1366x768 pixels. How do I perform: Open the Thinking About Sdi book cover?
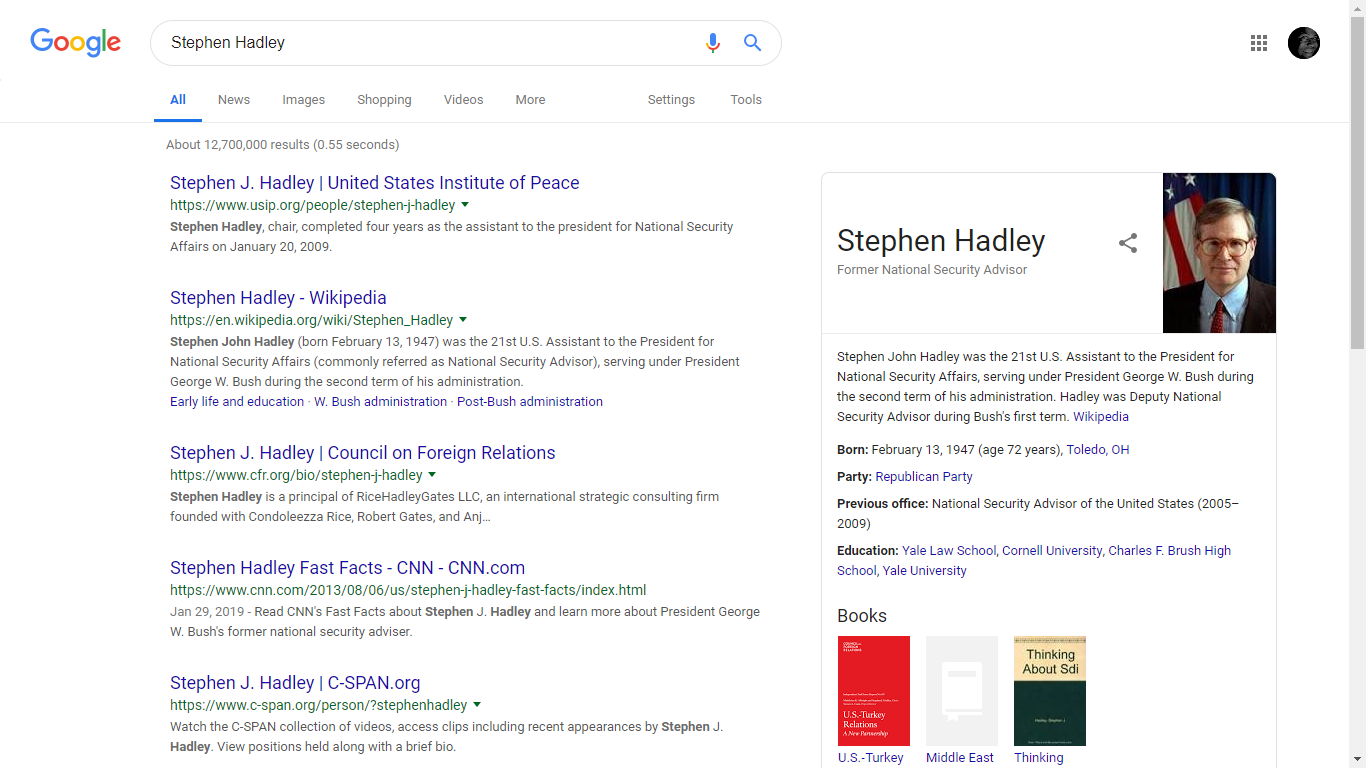[1050, 691]
